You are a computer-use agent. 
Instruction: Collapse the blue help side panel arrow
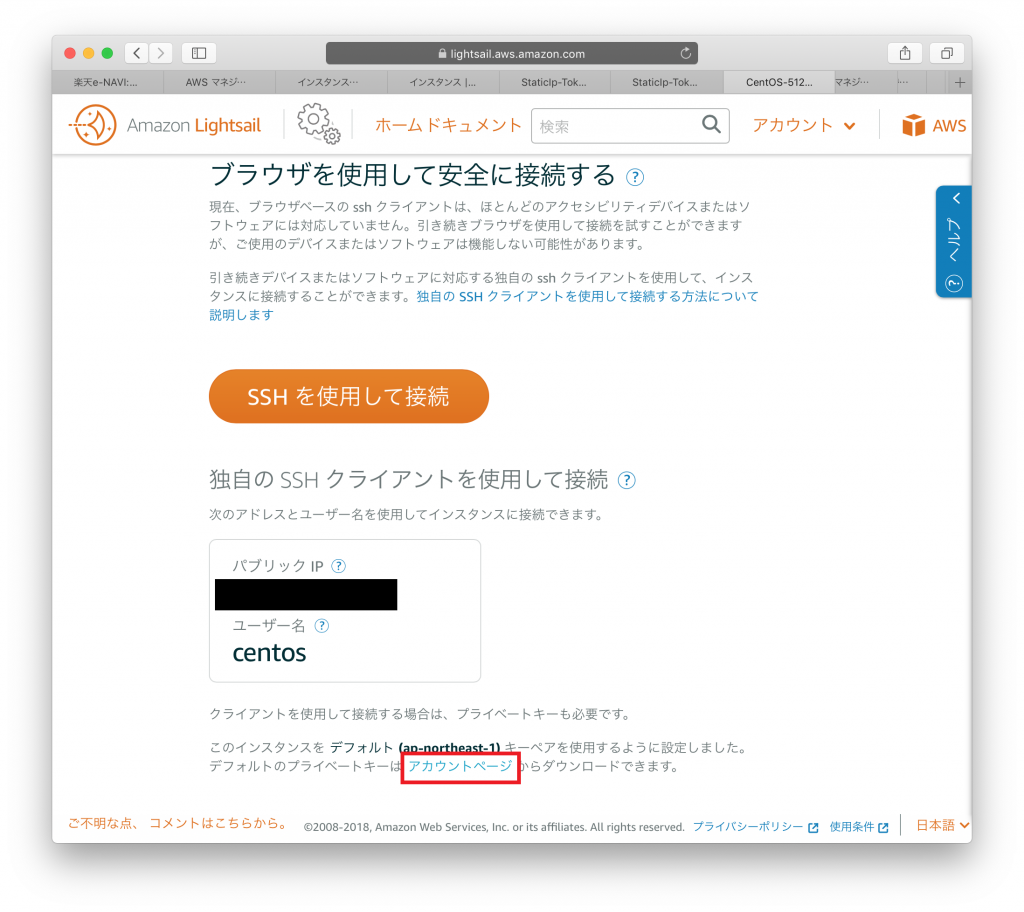point(956,199)
